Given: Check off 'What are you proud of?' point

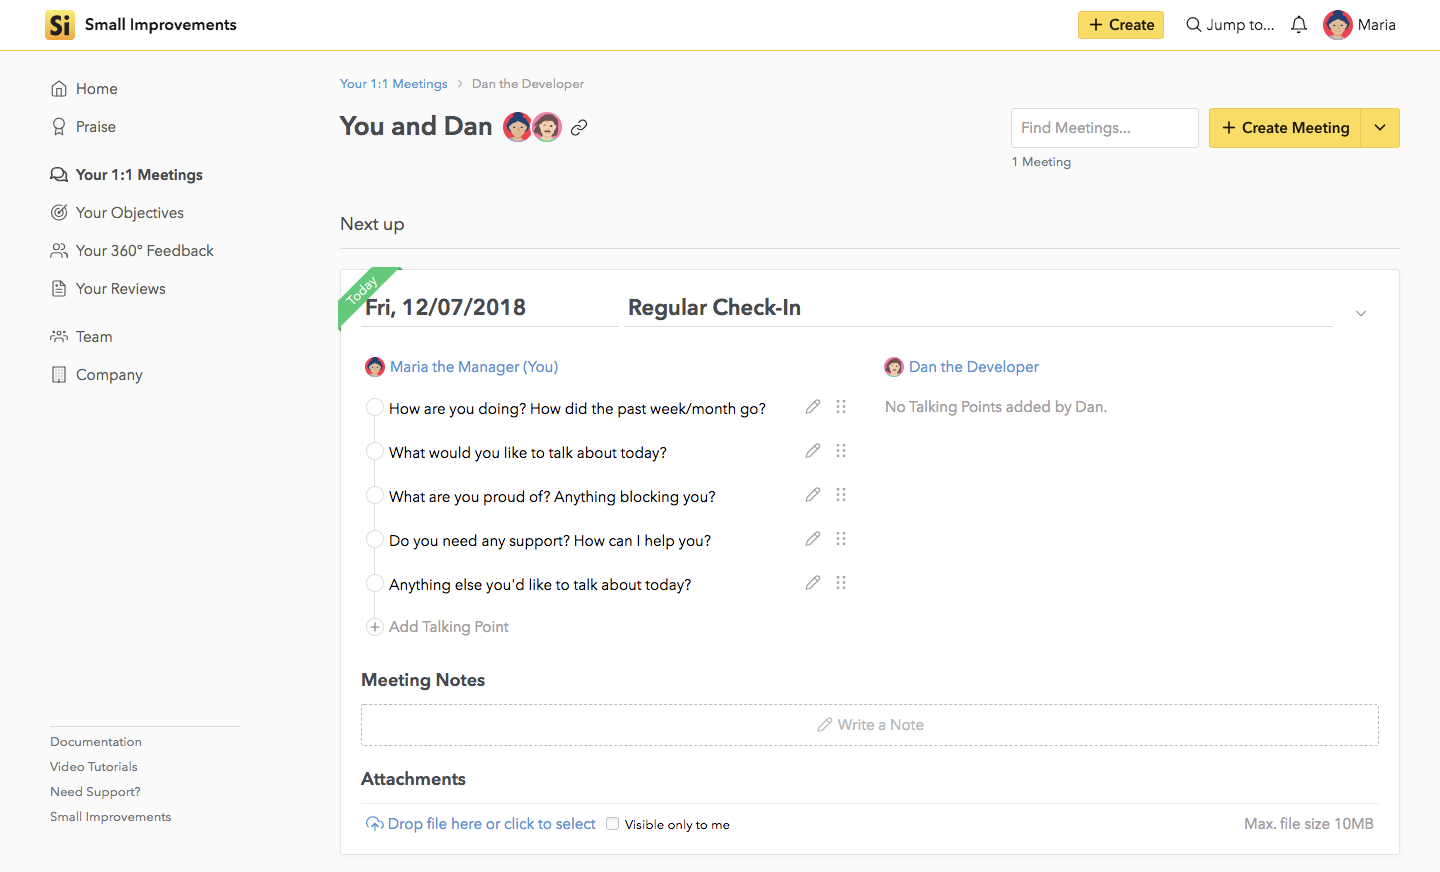Looking at the screenshot, I should [x=375, y=495].
